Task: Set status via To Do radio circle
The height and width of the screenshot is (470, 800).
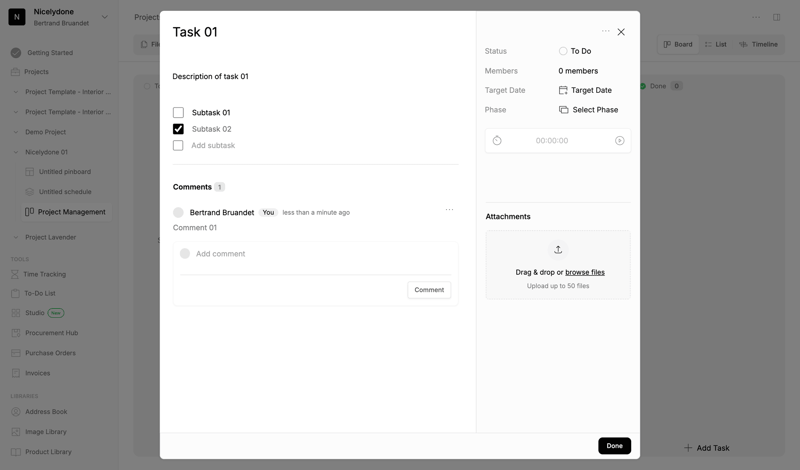Action: click(x=563, y=51)
